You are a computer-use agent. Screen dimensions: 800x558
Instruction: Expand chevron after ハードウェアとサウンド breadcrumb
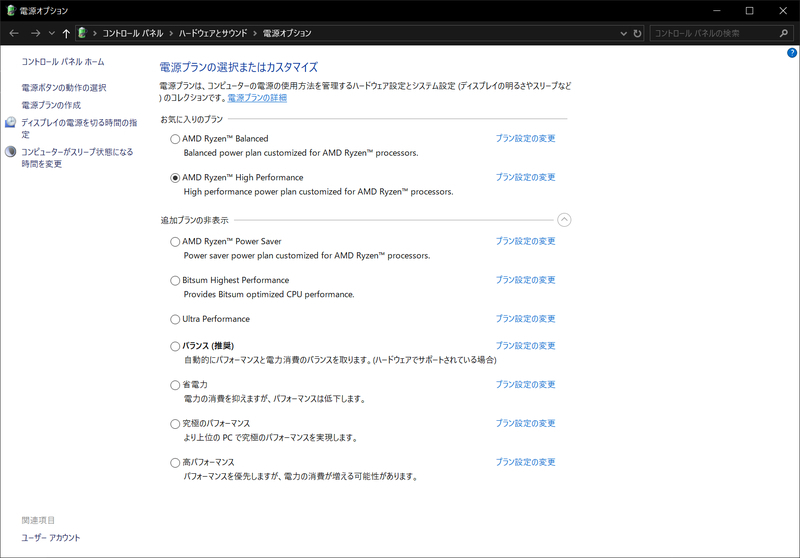(255, 33)
